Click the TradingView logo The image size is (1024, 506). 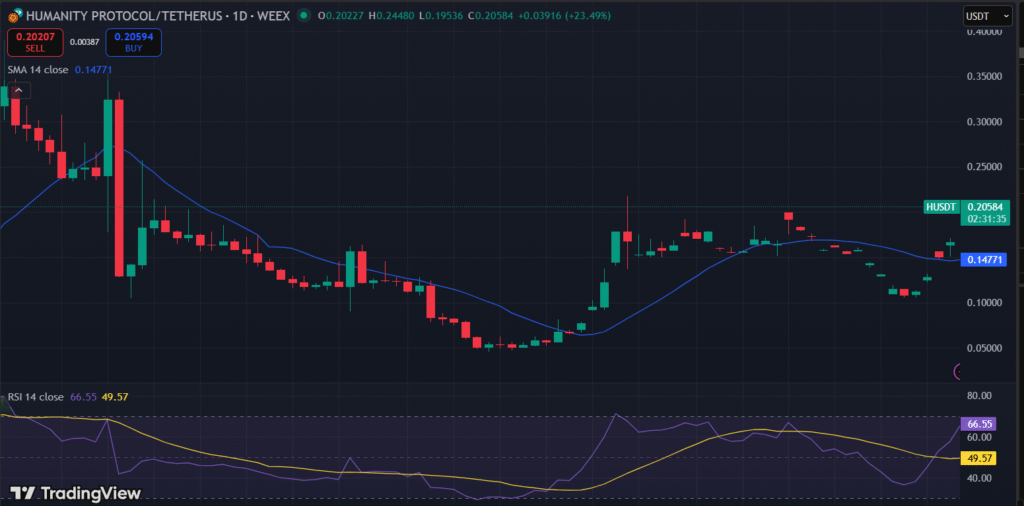click(x=75, y=493)
